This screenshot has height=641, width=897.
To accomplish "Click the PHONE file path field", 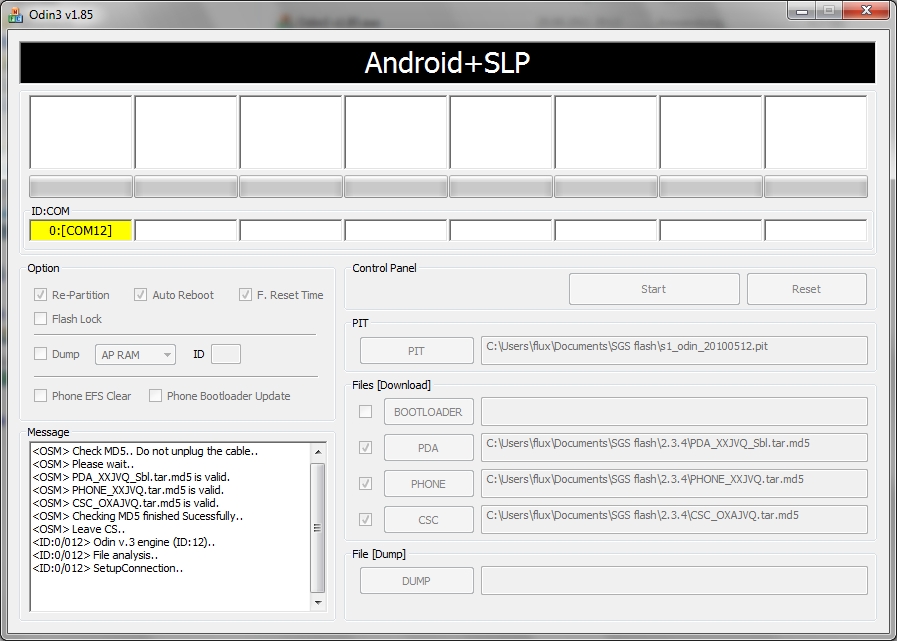I will tap(674, 484).
